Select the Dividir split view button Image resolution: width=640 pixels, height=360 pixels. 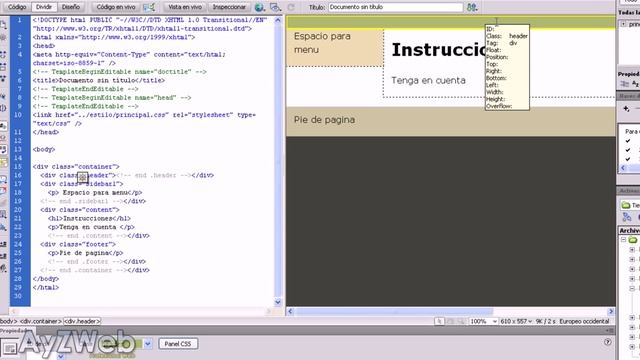tap(44, 7)
